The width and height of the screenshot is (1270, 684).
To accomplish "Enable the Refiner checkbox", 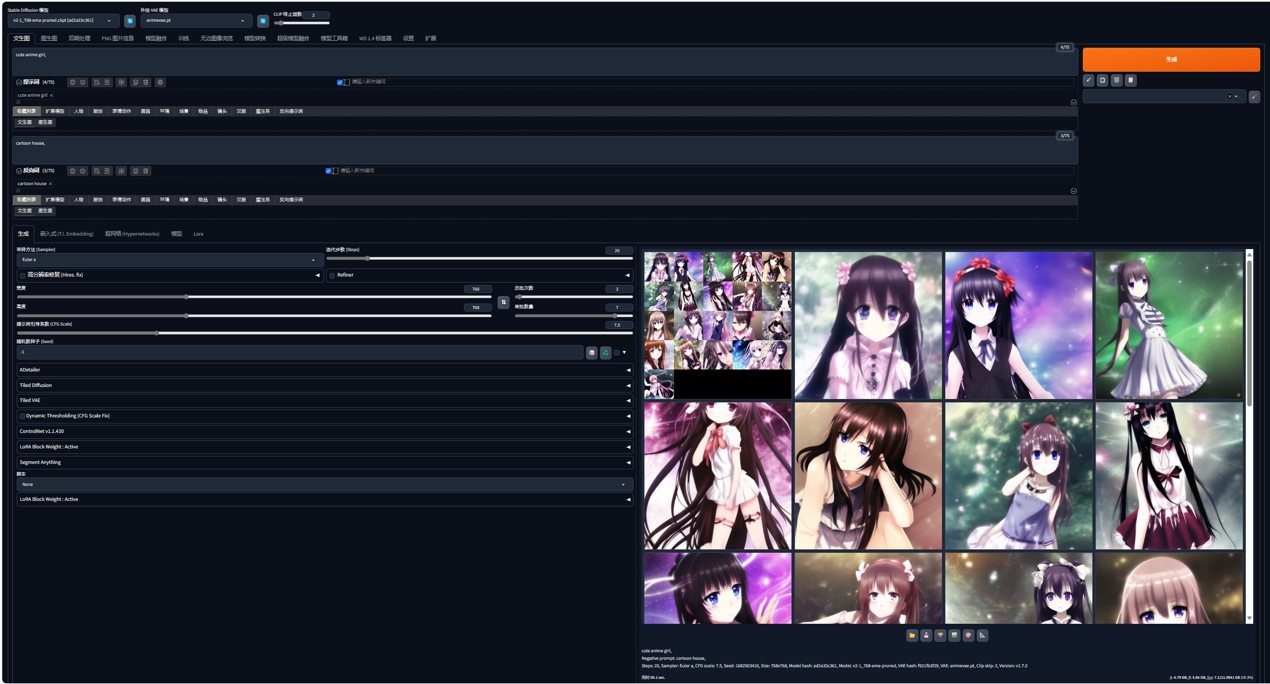I will [332, 275].
